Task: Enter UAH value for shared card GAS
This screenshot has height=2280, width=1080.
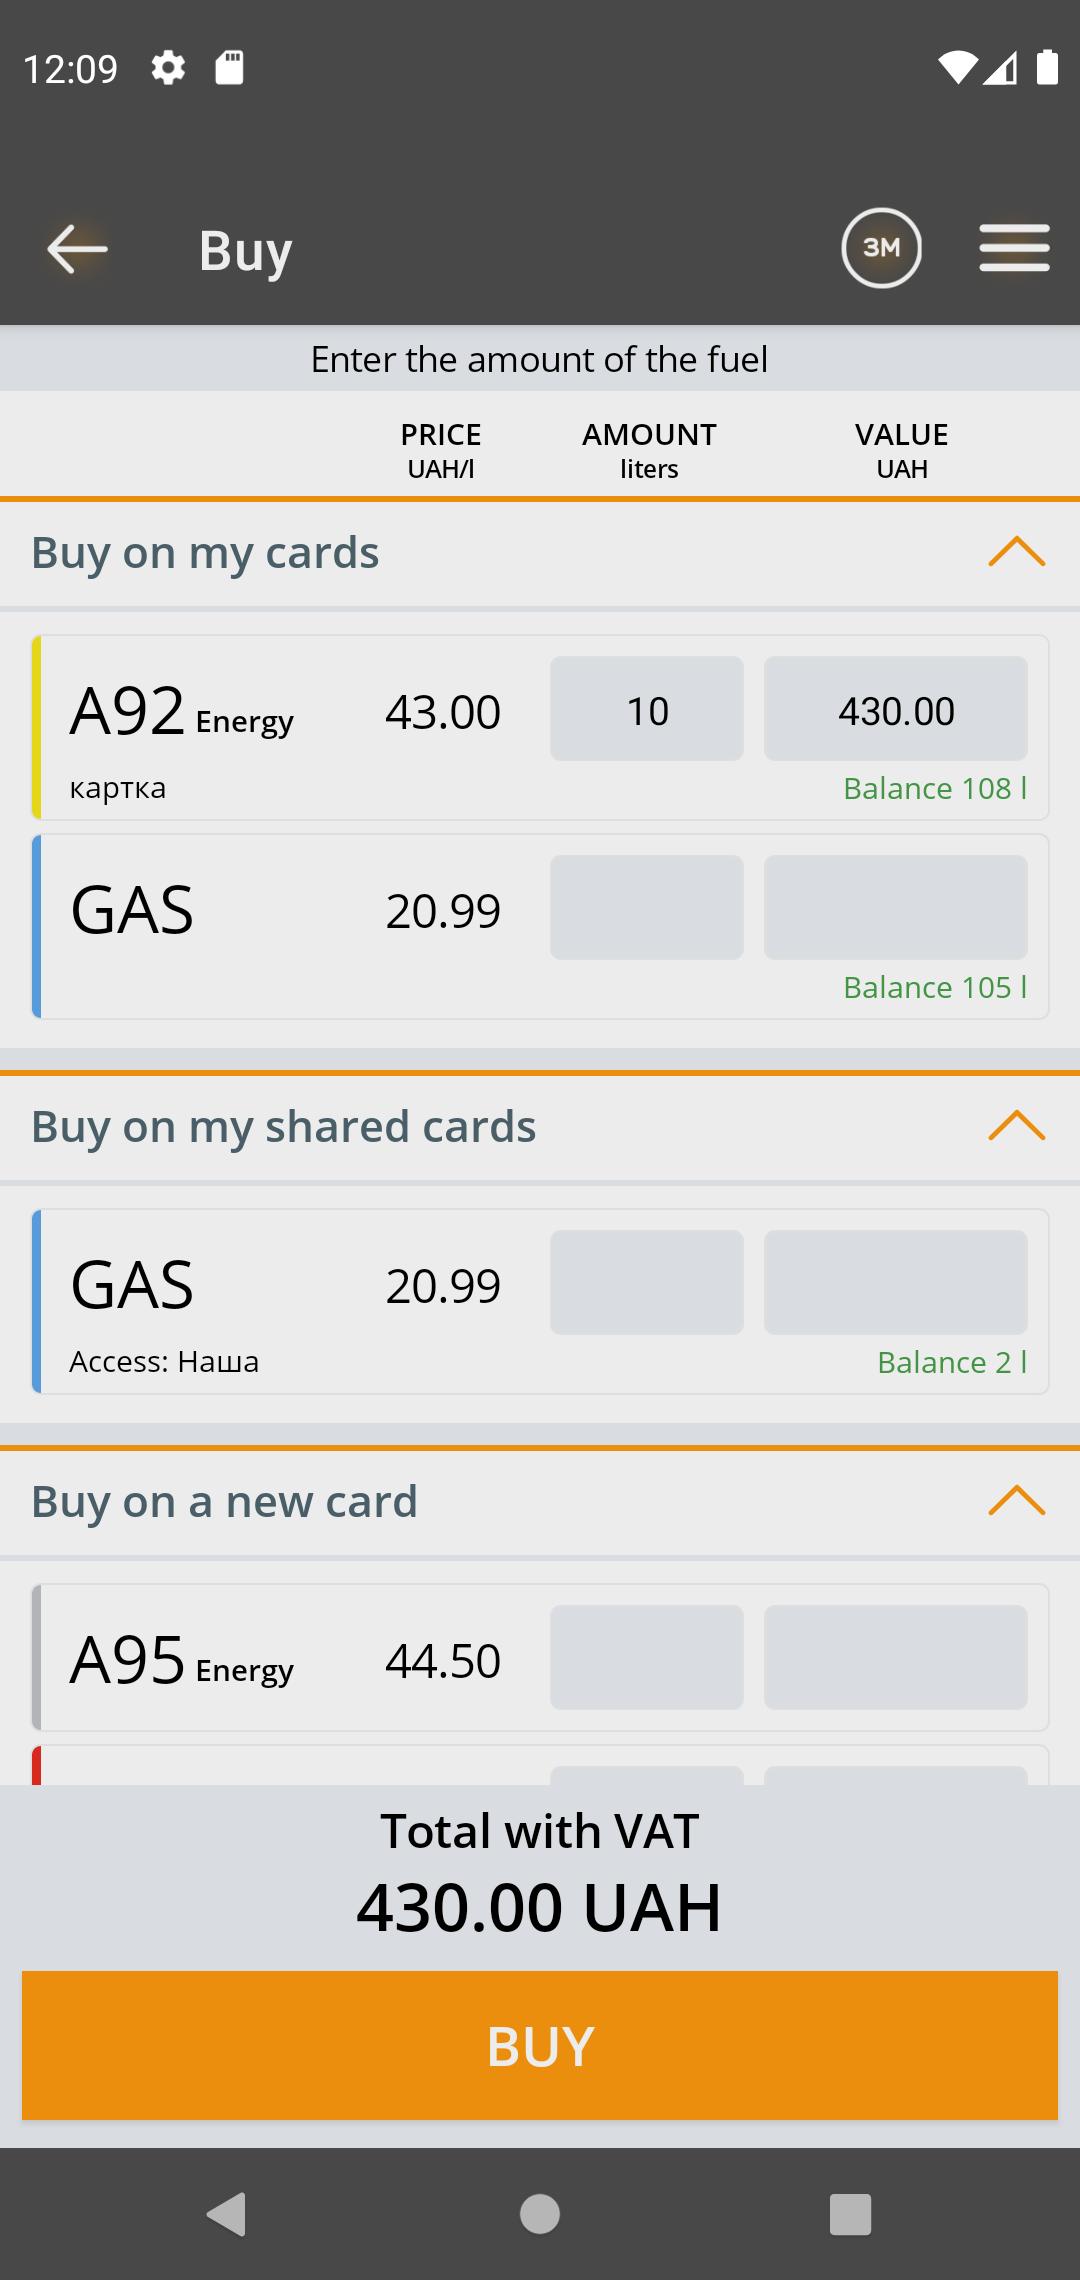Action: (896, 1283)
